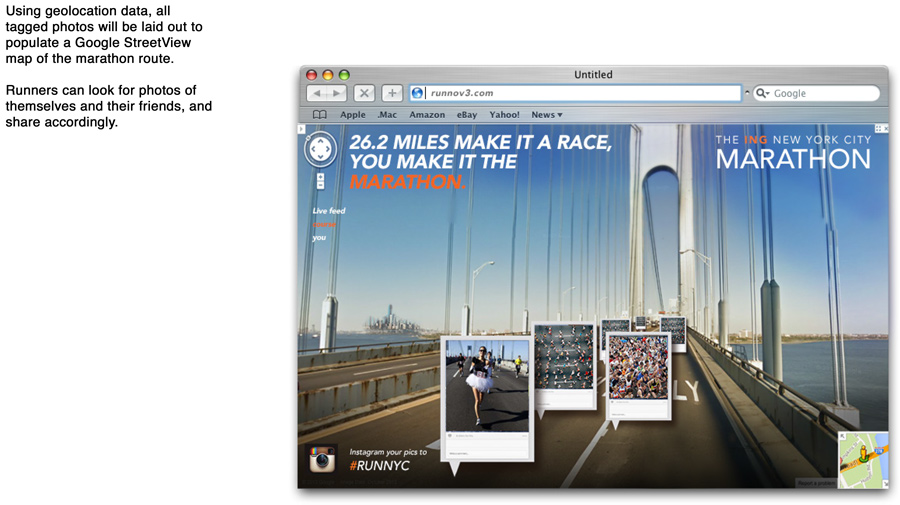Click the globe icon in address bar

click(x=417, y=93)
